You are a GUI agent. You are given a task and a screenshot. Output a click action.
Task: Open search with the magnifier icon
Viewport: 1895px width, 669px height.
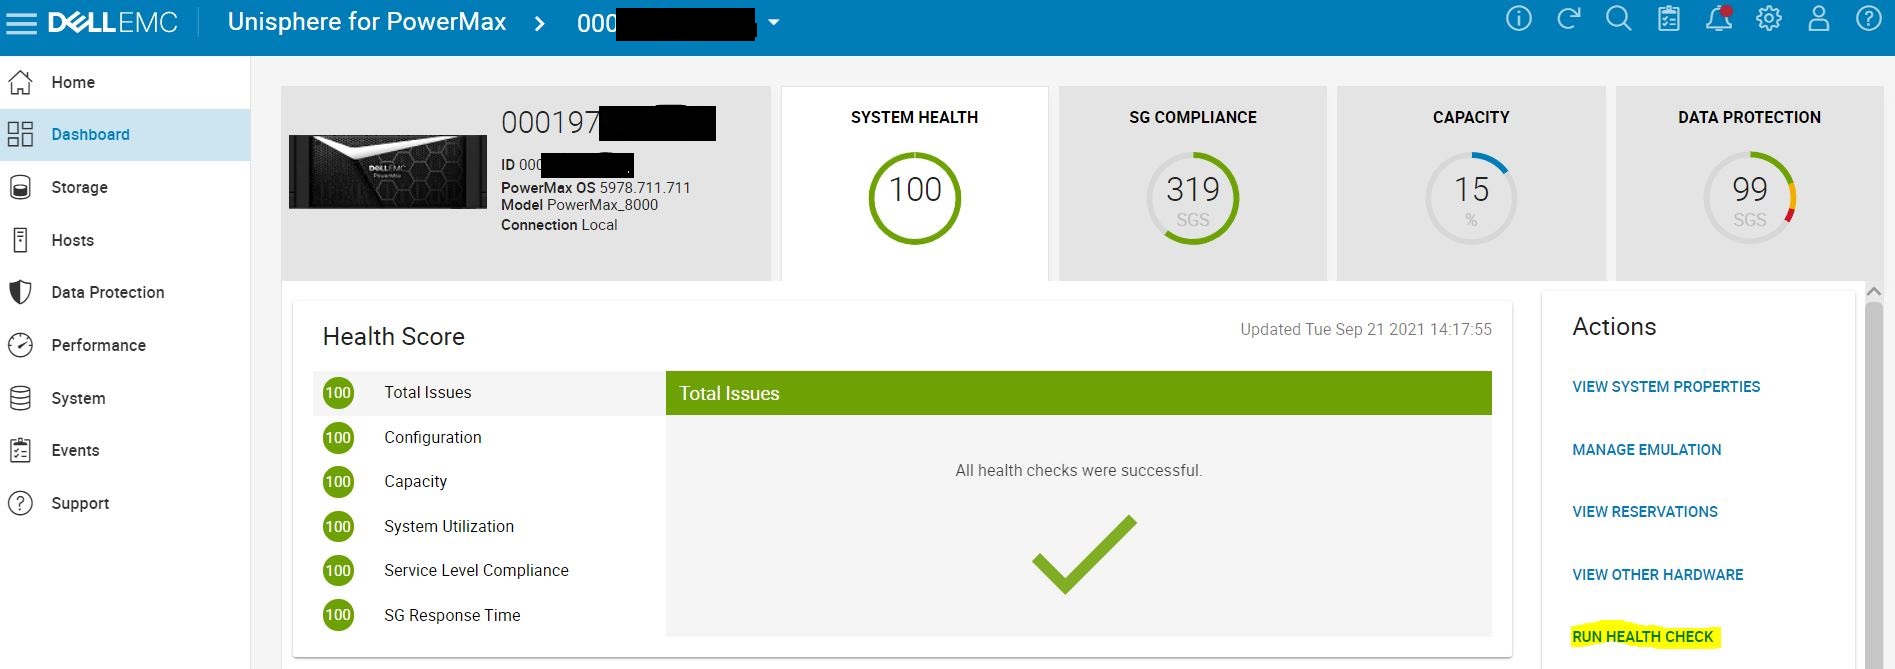tap(1618, 19)
